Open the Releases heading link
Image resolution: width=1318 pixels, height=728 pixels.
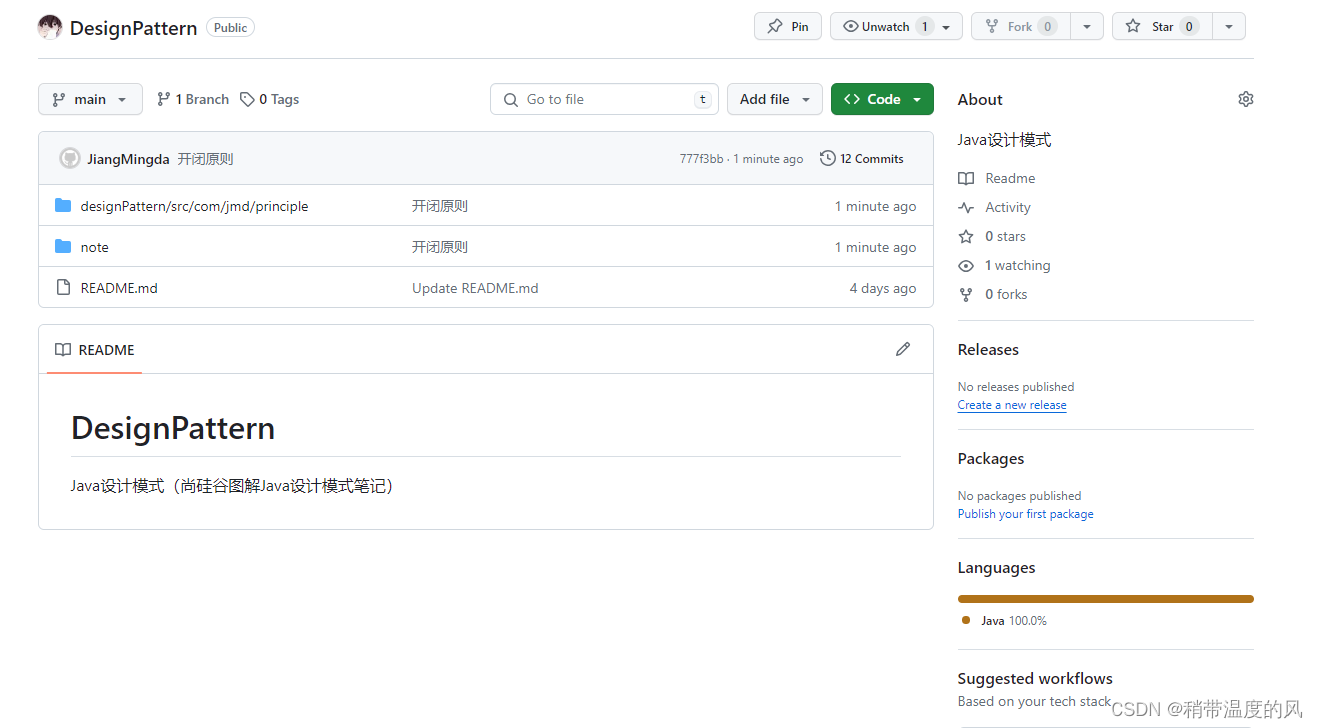(988, 349)
